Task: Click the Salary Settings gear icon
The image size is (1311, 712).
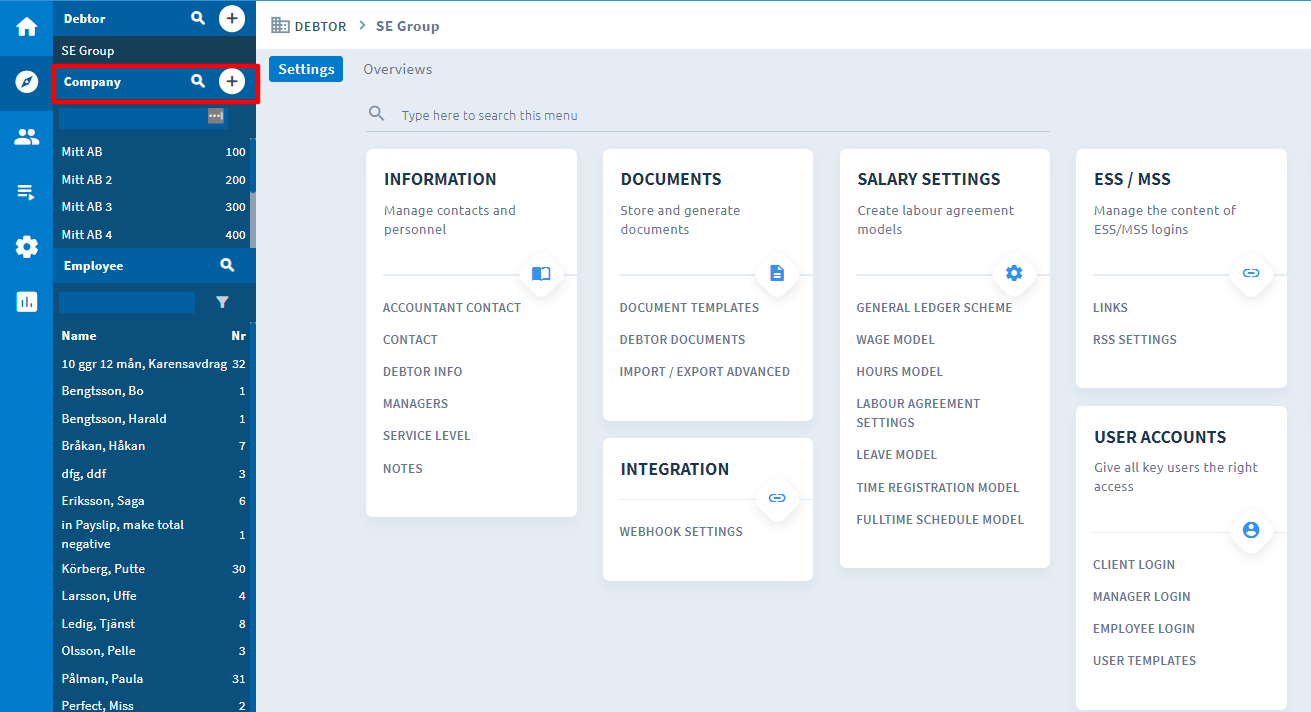Action: [x=1014, y=273]
